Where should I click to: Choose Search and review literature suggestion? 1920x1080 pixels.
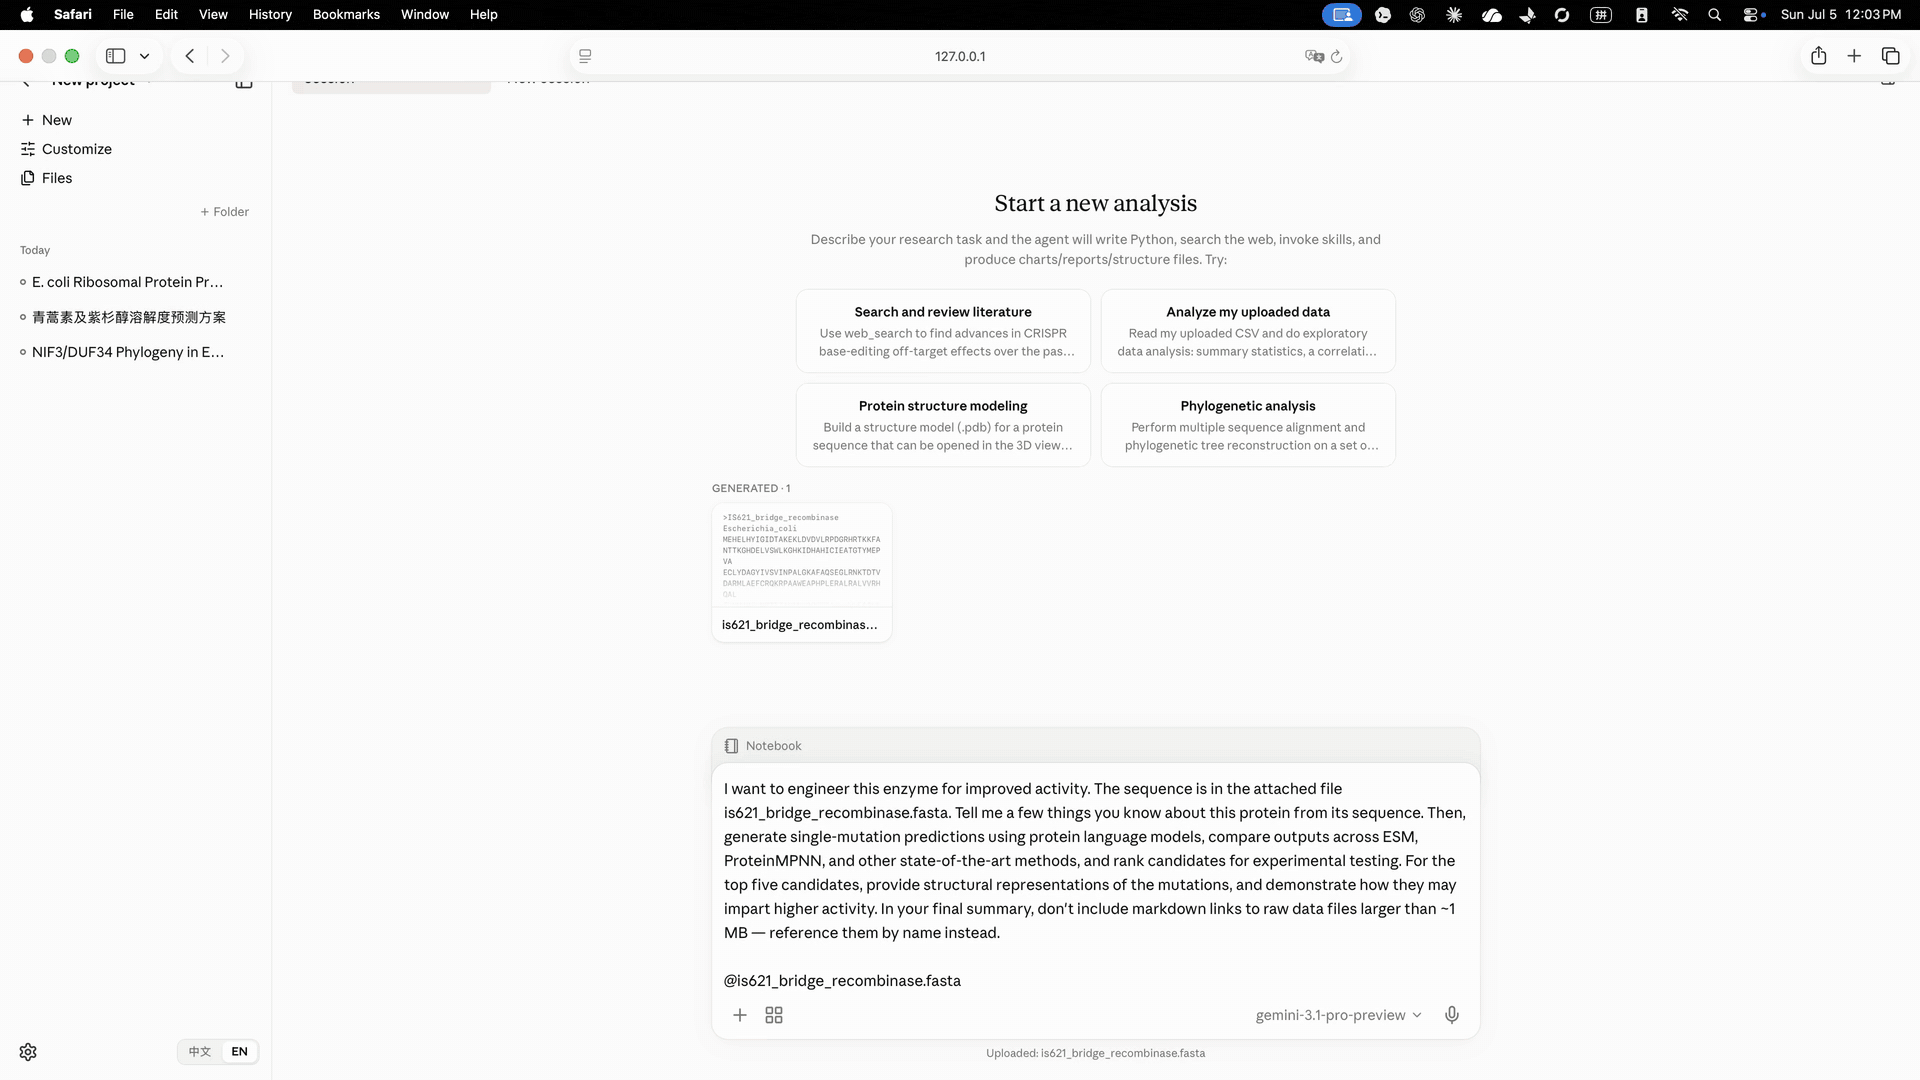[943, 331]
